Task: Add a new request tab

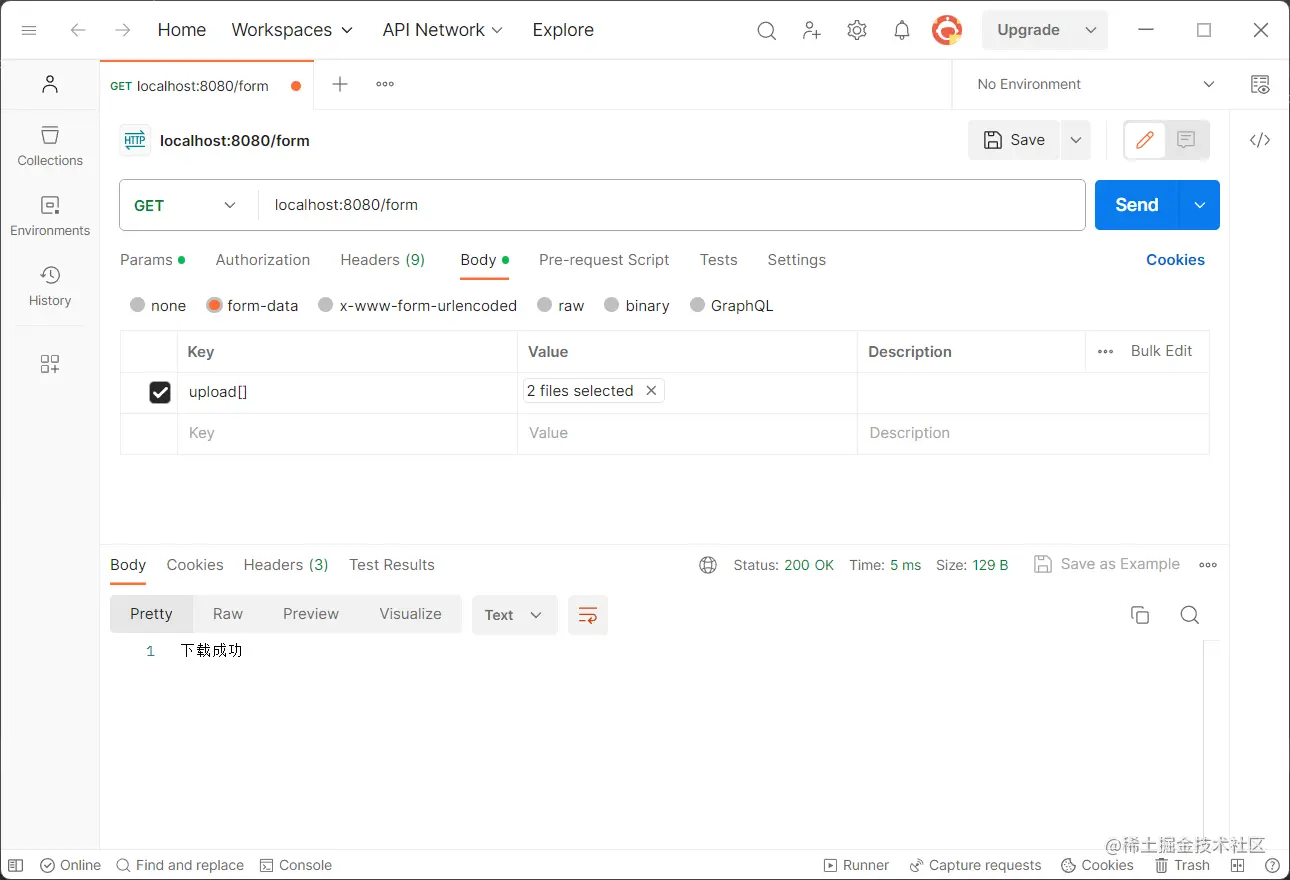Action: [340, 84]
